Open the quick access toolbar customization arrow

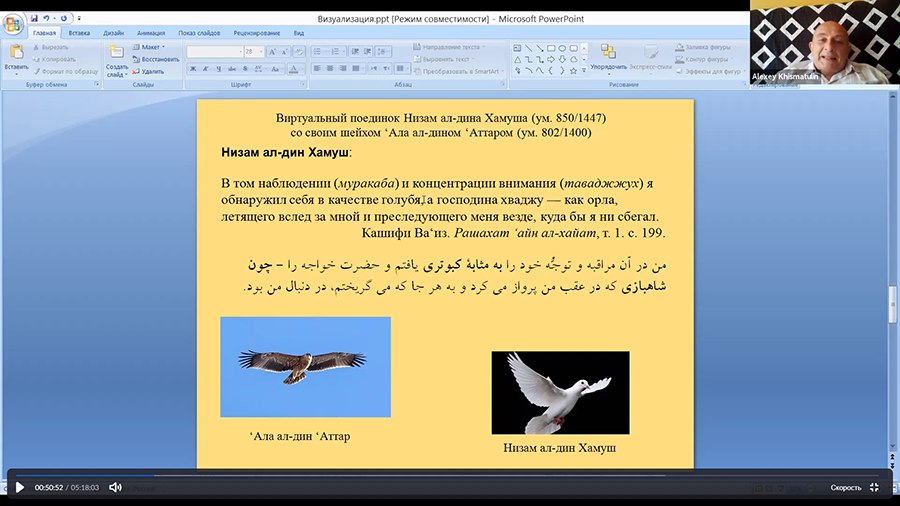point(79,18)
